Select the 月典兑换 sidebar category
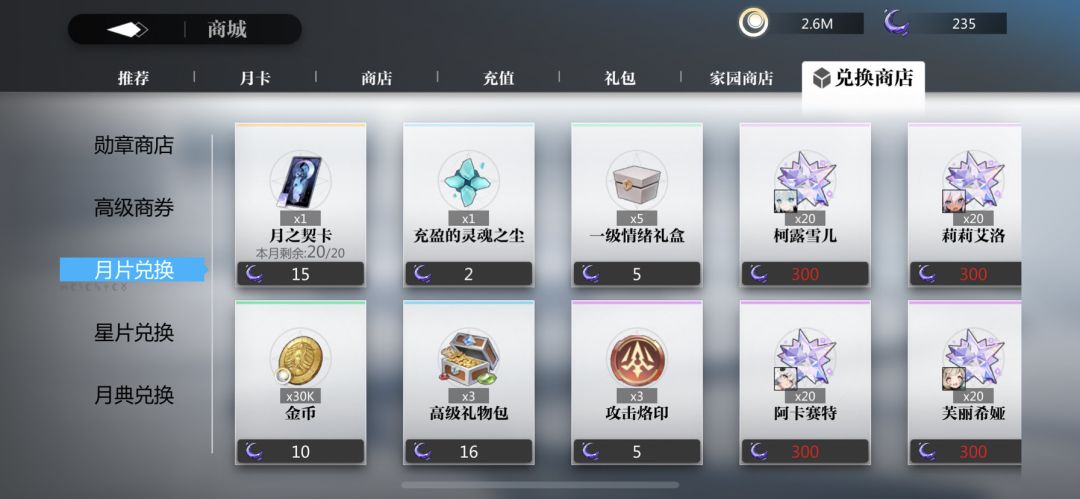Image resolution: width=1080 pixels, height=499 pixels. click(134, 396)
